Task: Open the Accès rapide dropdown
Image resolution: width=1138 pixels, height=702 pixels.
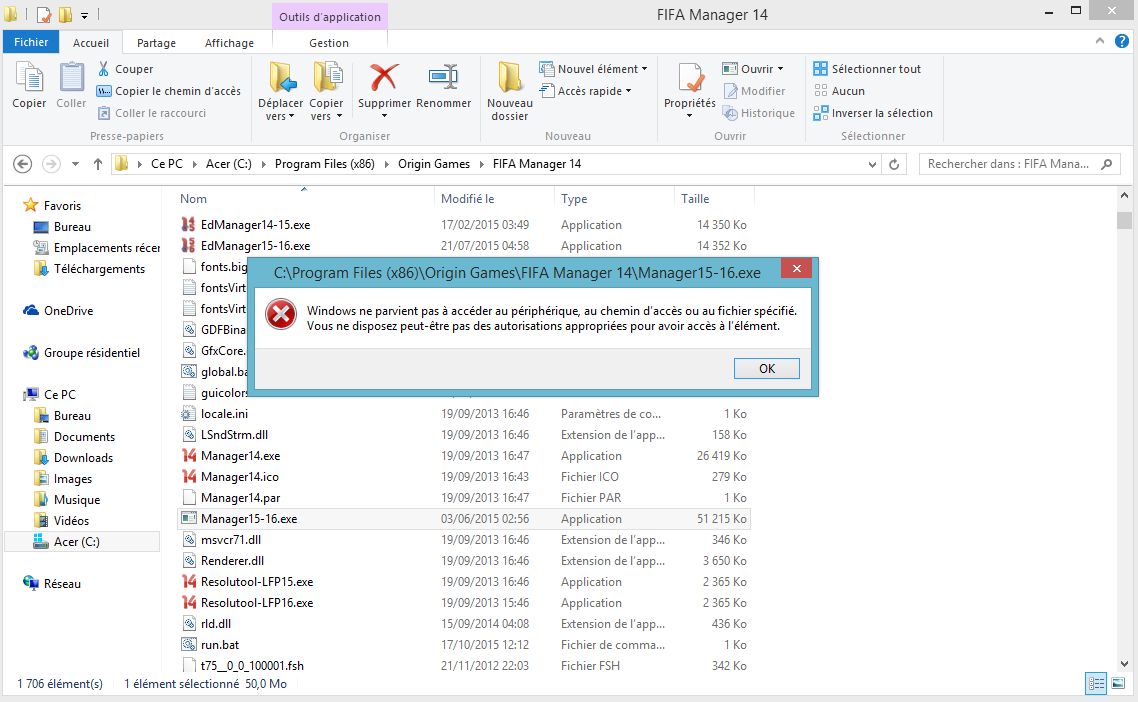Action: point(585,91)
